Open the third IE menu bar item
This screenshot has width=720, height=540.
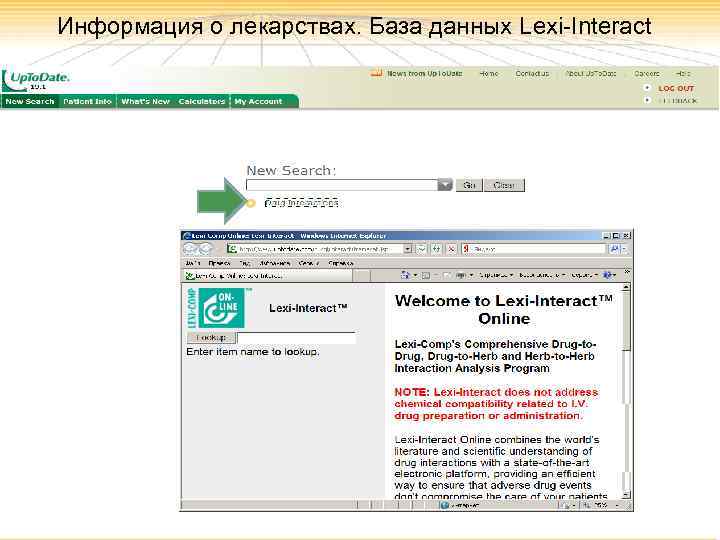(x=245, y=263)
